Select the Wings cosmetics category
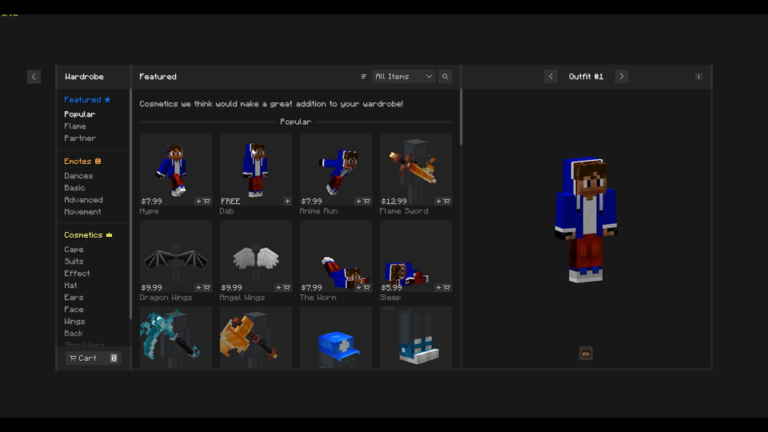This screenshot has height=432, width=768. click(x=75, y=321)
